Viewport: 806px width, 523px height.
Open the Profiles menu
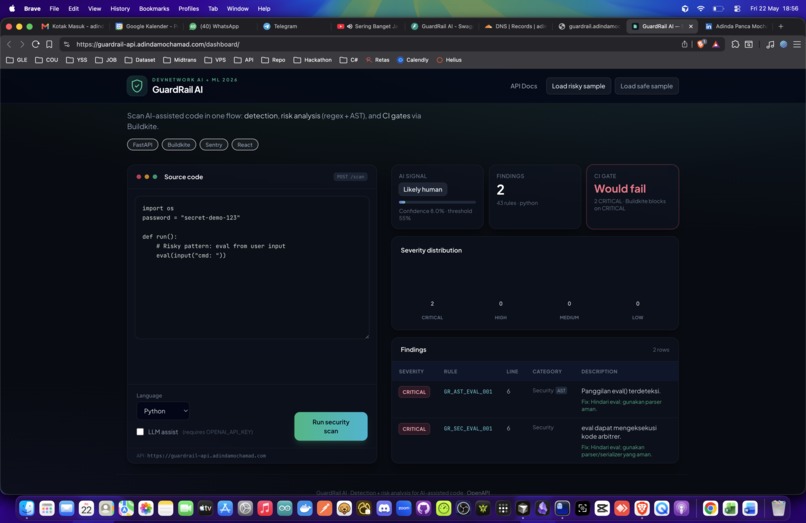tap(188, 9)
